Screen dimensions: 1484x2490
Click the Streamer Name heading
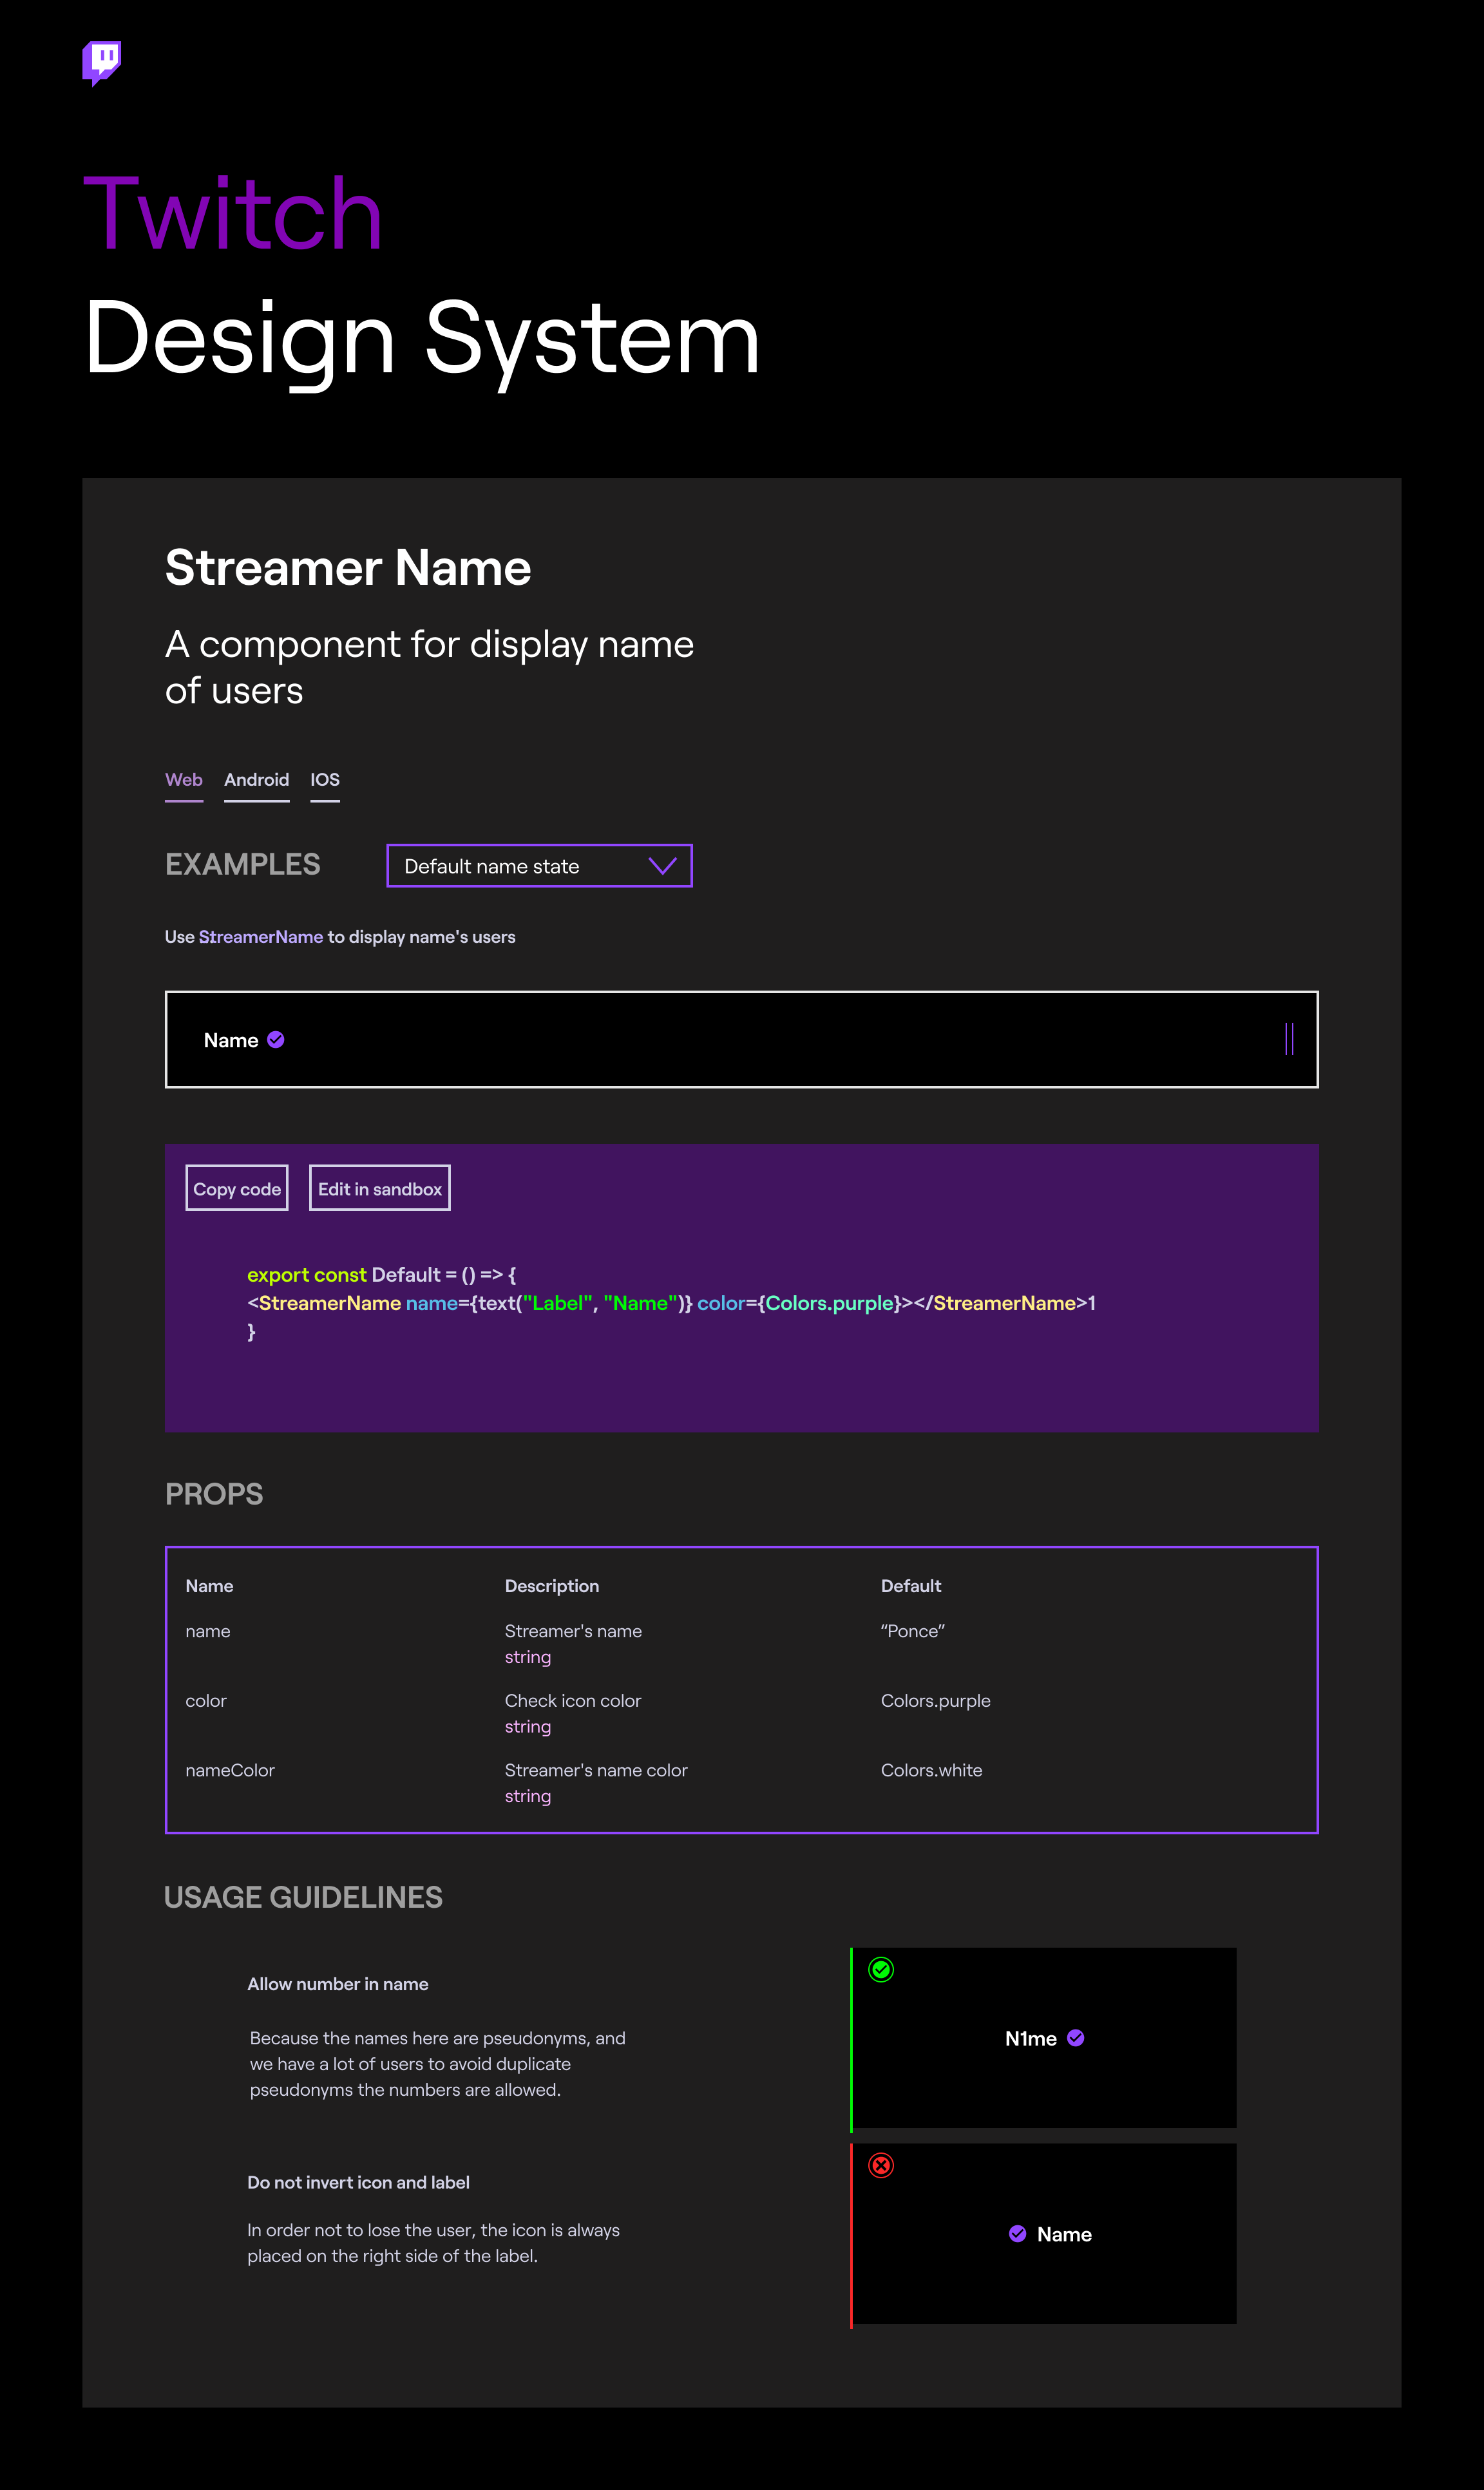coord(348,568)
